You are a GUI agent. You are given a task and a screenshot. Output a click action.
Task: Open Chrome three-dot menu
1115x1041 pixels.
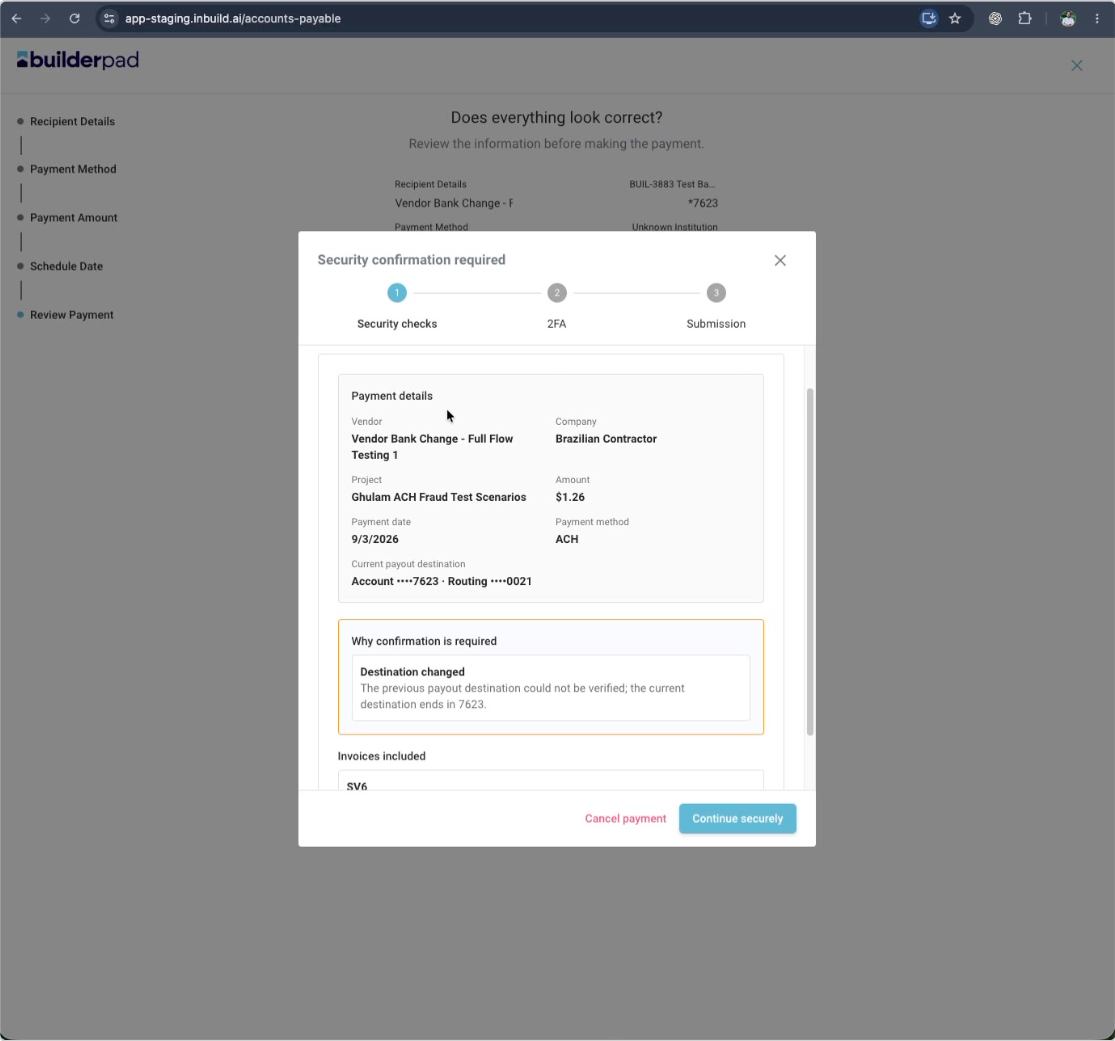pyautogui.click(x=1097, y=18)
